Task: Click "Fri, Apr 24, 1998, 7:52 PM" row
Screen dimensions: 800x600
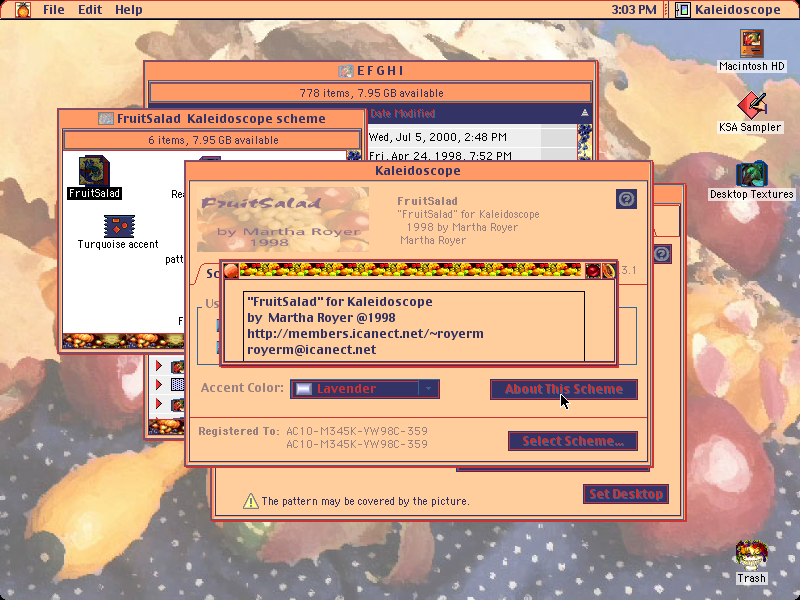Action: point(472,155)
